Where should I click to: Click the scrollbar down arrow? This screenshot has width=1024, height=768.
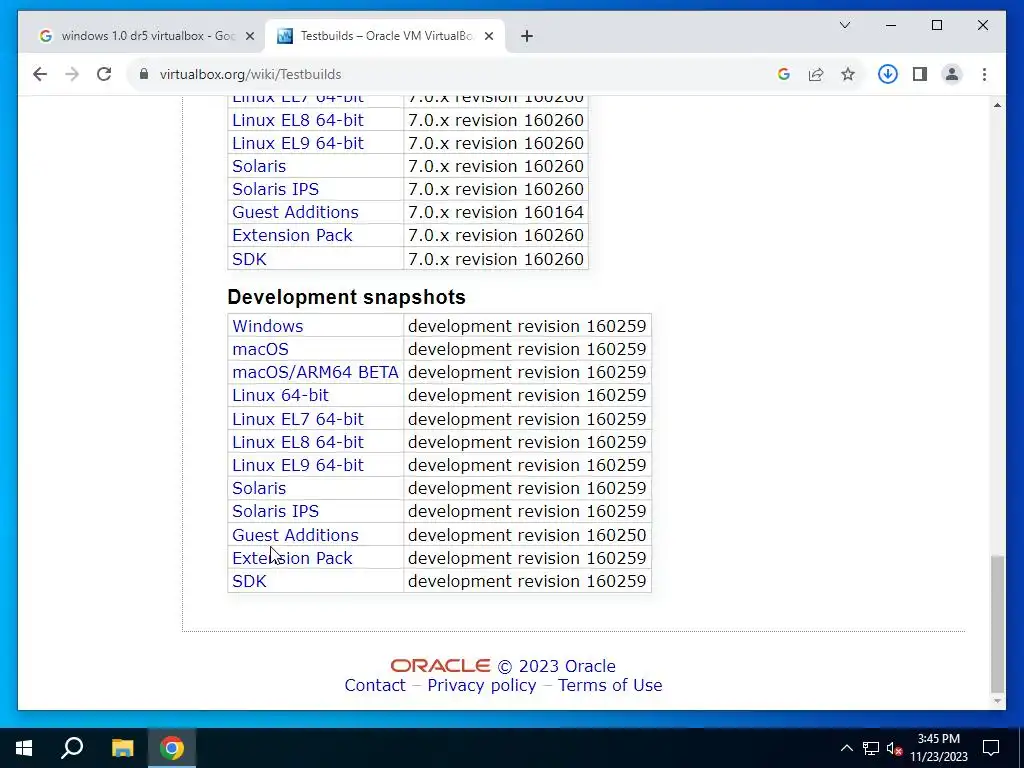(x=997, y=701)
